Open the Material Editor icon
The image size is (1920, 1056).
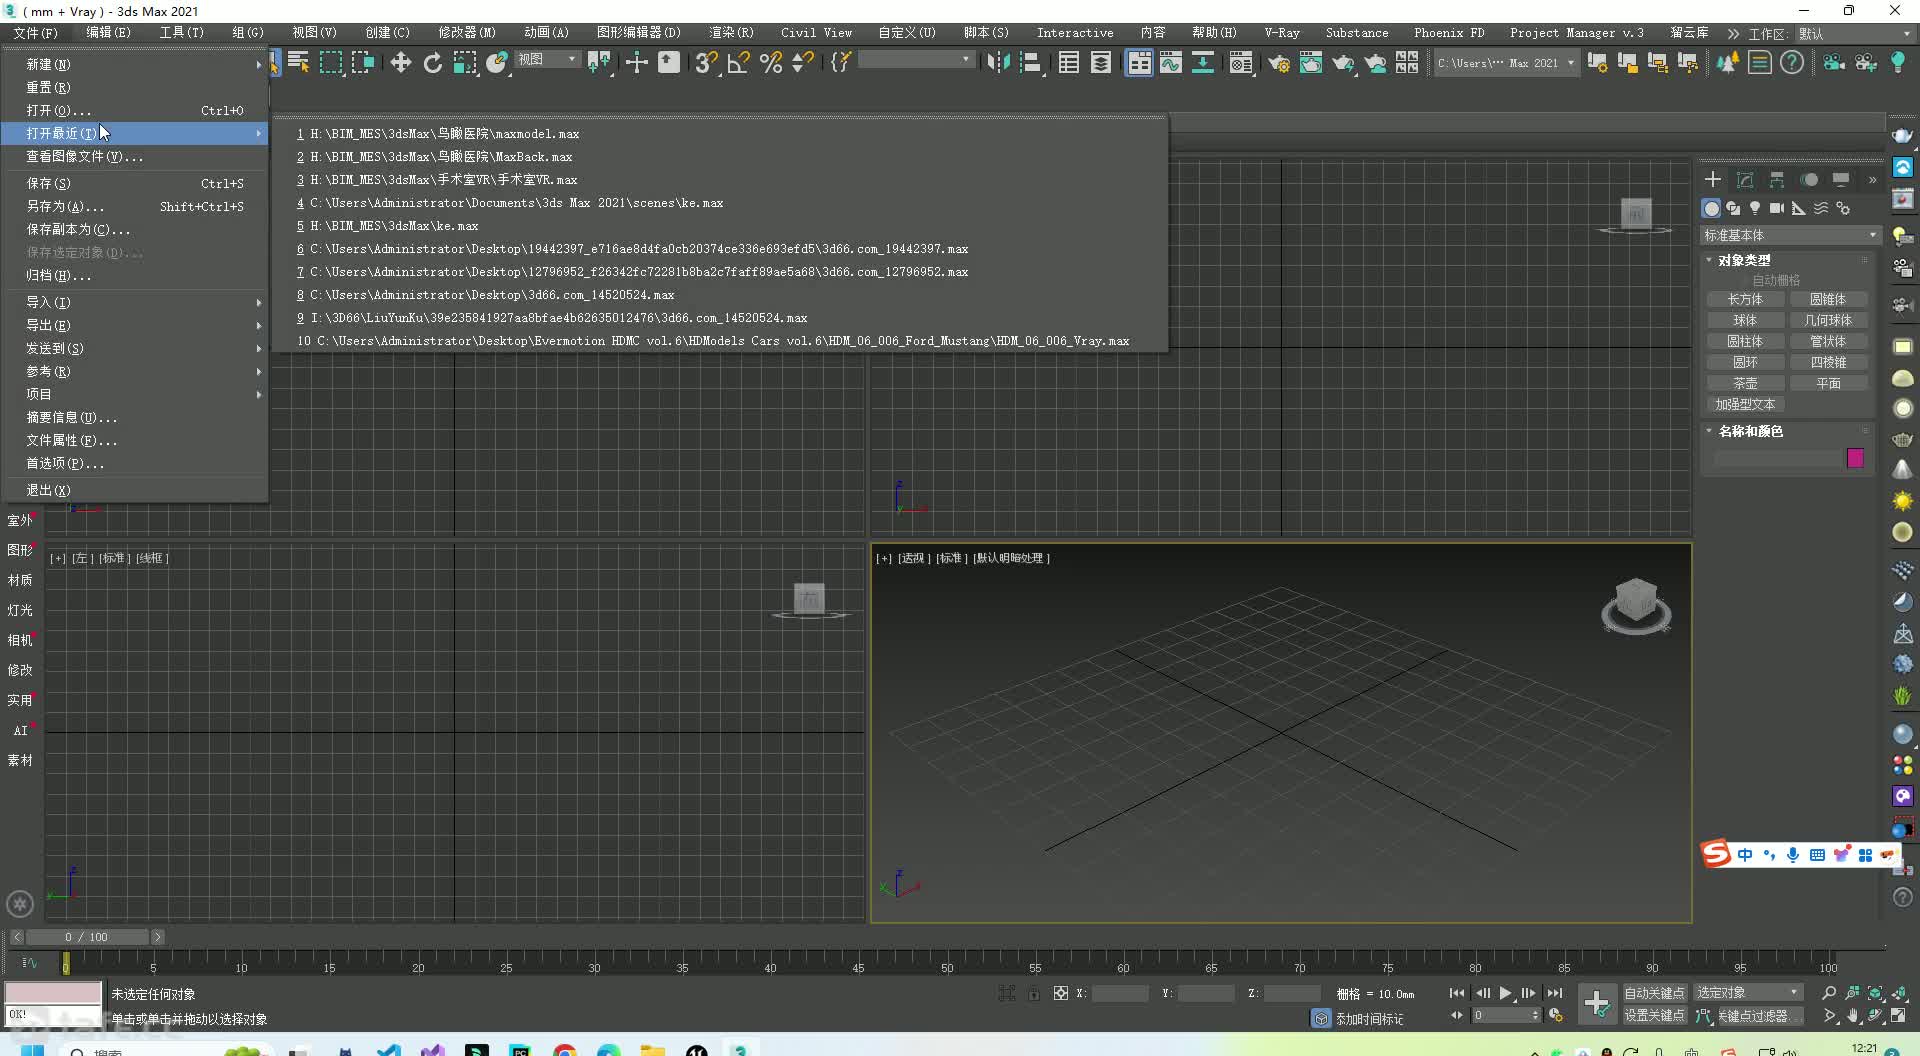coord(1241,63)
